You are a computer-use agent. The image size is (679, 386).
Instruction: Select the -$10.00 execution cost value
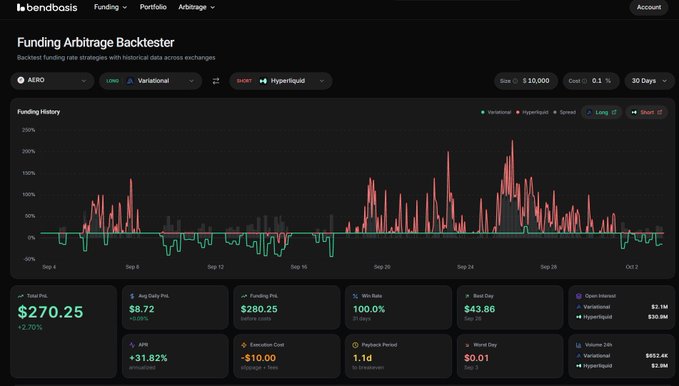click(x=258, y=358)
